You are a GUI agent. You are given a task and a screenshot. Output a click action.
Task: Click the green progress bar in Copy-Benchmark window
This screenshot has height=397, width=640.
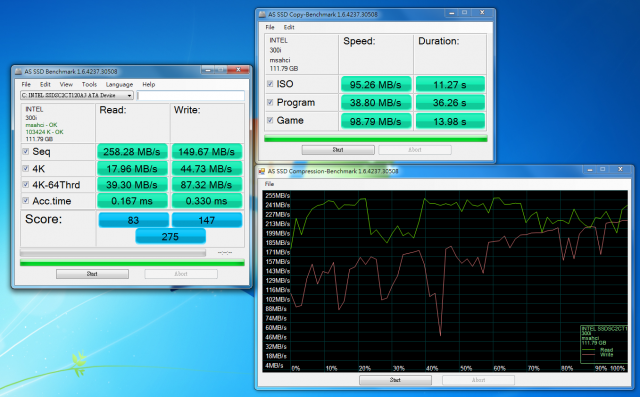[376, 139]
